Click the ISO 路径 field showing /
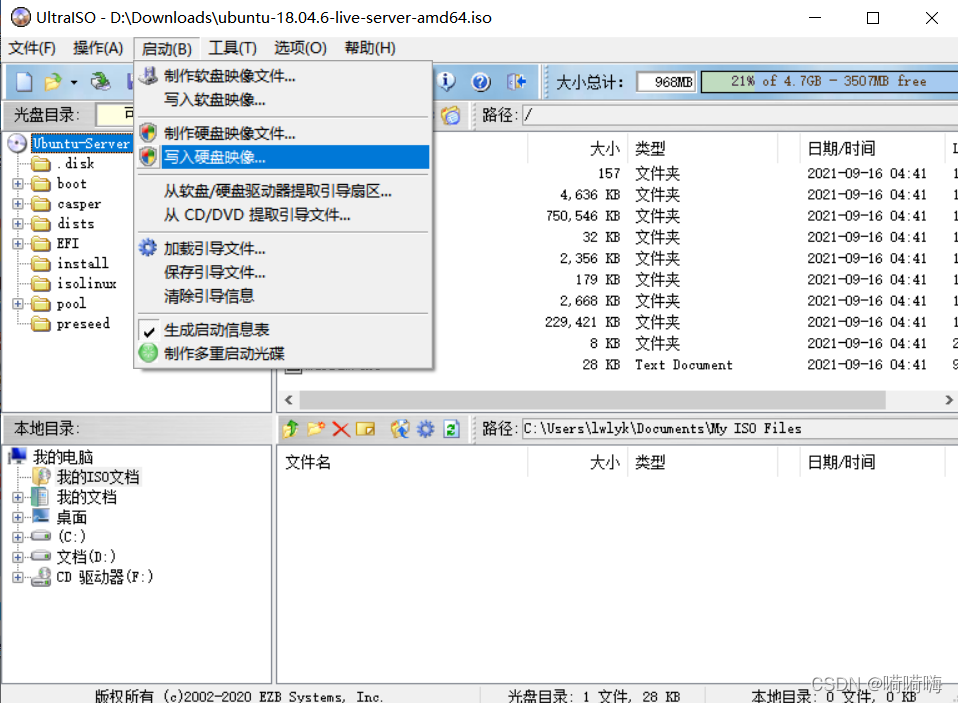Screen dimensions: 958x703 click(x=740, y=115)
